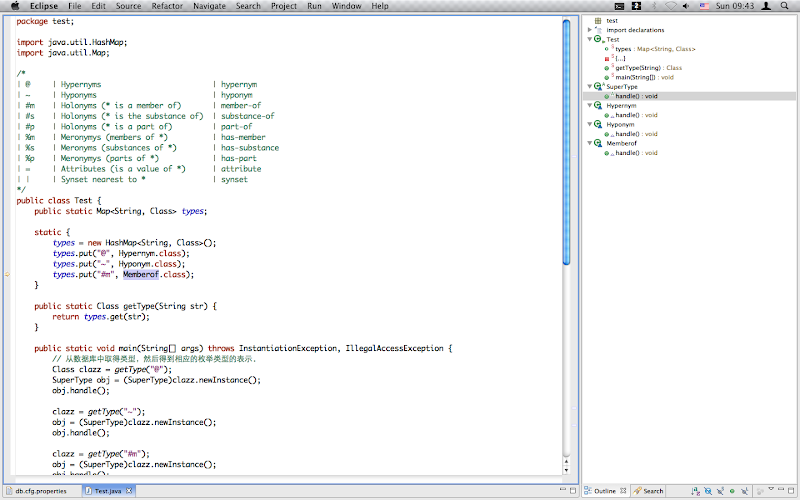Viewport: 800px width, 500px height.
Task: Select handle() under Hyponym in Outline
Action: 636,134
